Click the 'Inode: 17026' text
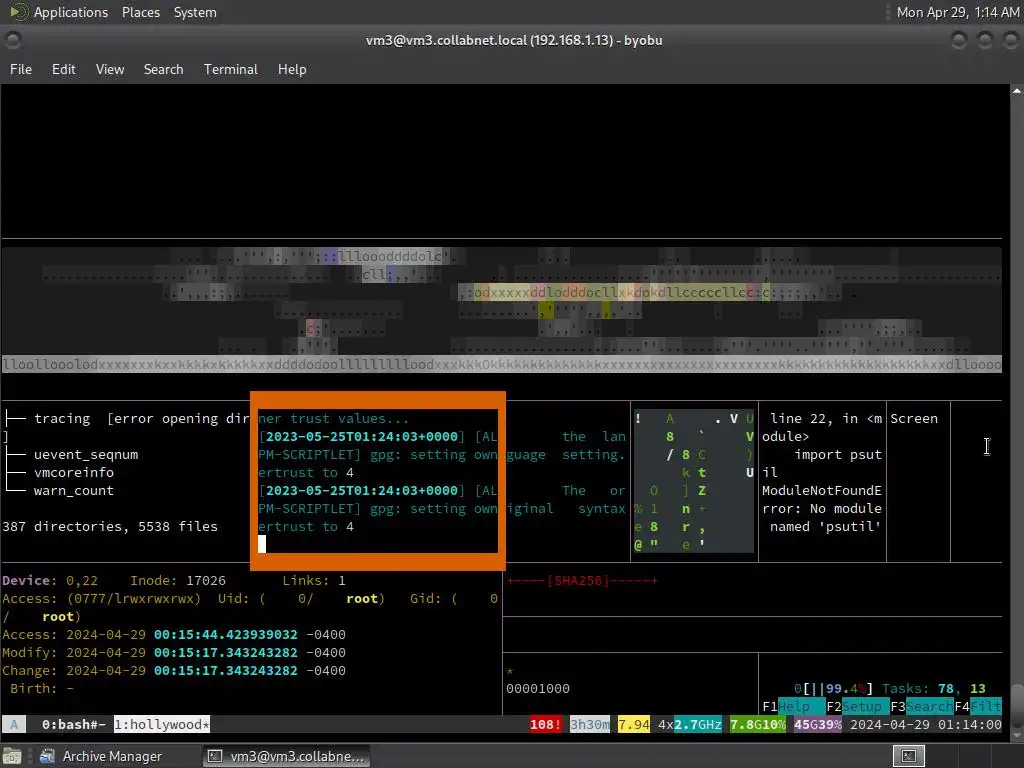1024x768 pixels. pyautogui.click(x=178, y=581)
